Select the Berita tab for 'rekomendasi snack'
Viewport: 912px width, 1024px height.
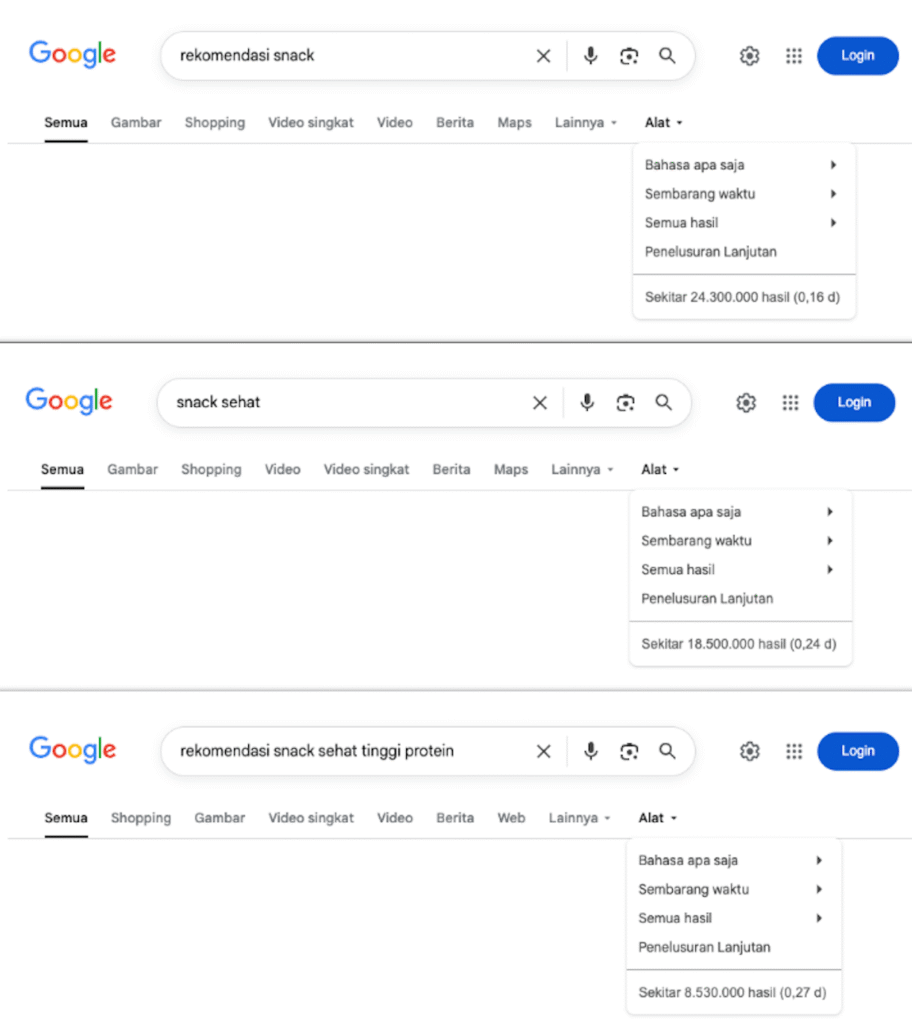(455, 122)
